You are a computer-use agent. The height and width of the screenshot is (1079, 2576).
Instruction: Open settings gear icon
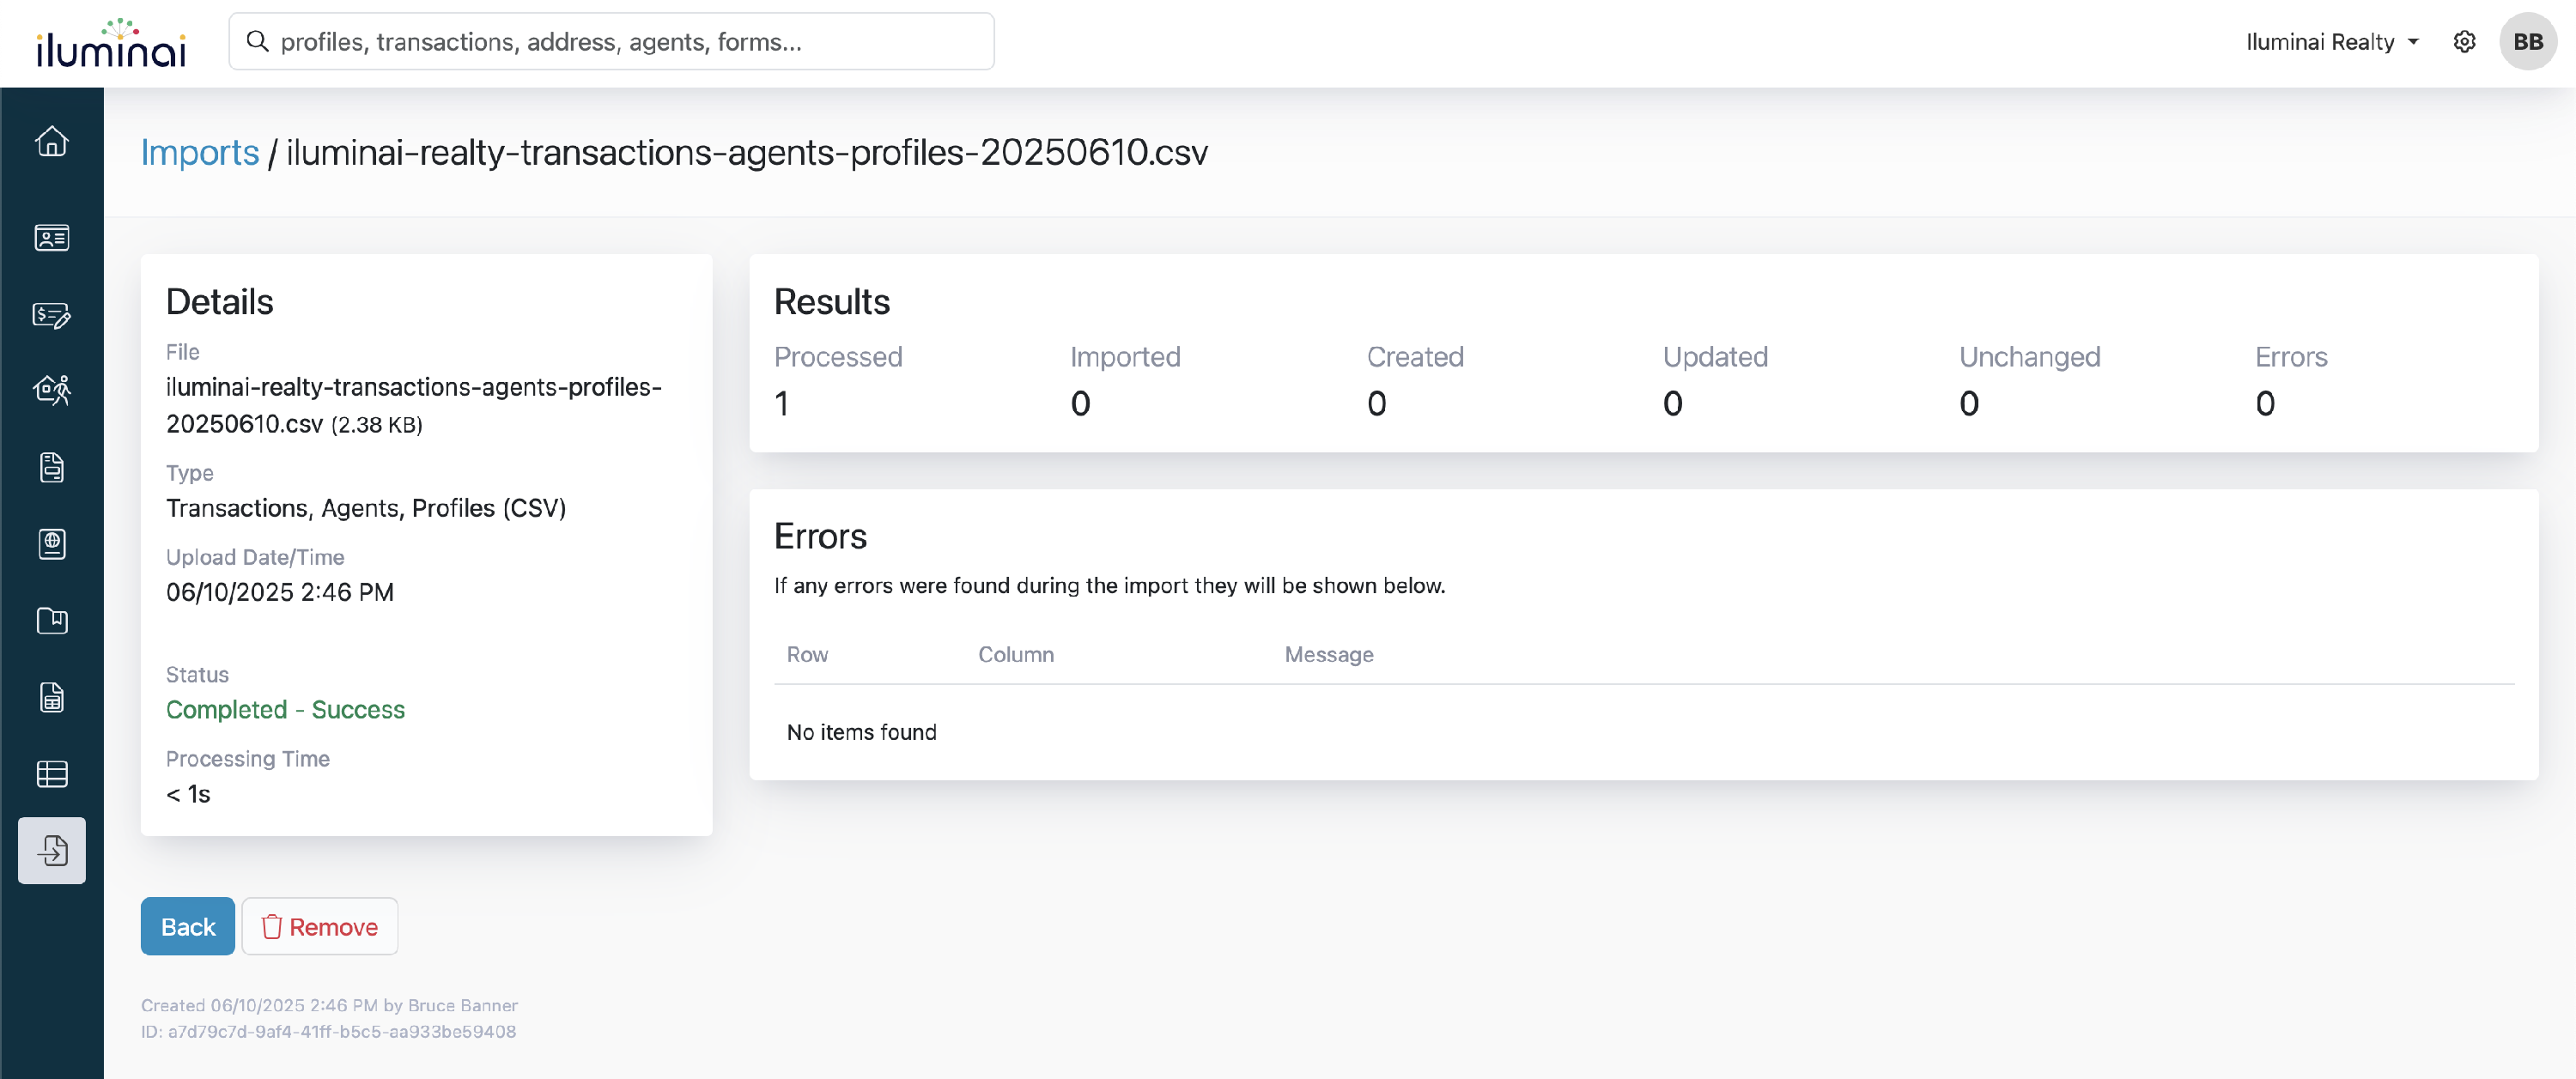tap(2465, 42)
